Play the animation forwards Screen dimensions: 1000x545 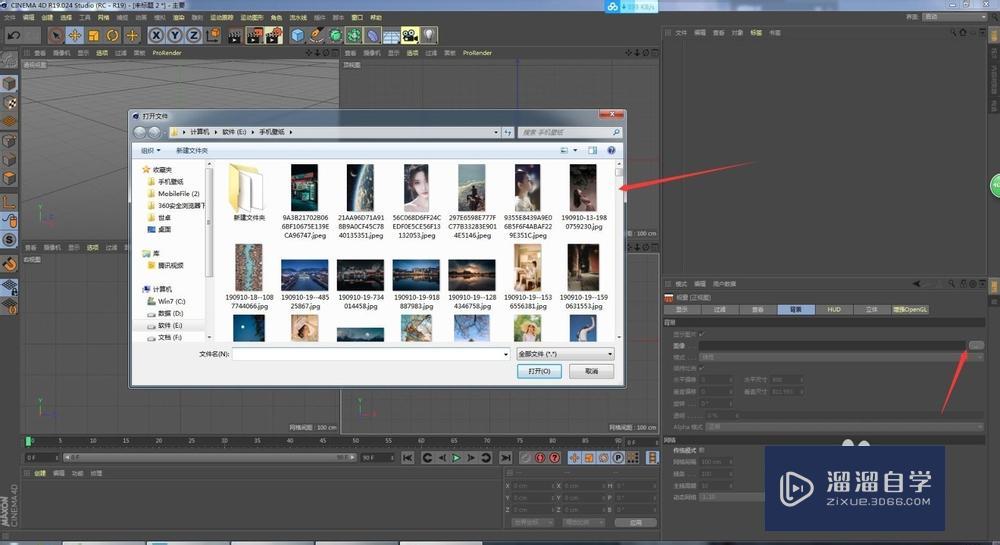click(x=456, y=458)
